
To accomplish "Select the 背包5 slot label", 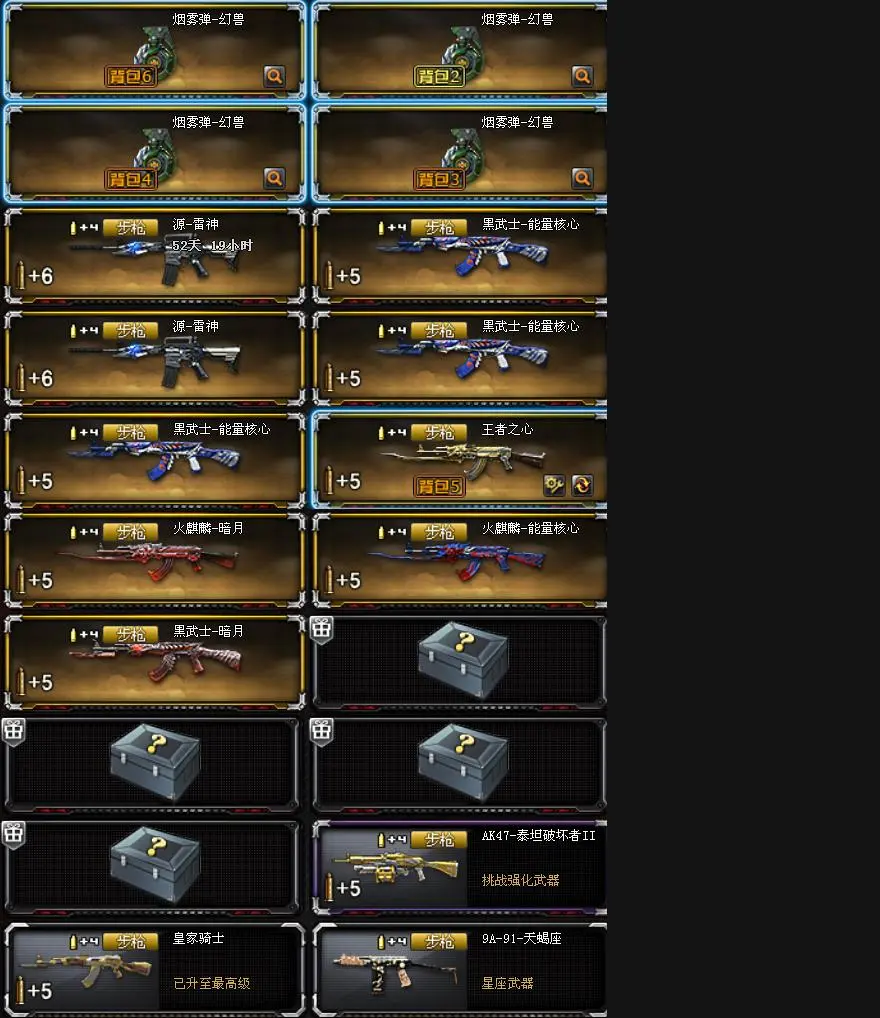I will pyautogui.click(x=440, y=486).
